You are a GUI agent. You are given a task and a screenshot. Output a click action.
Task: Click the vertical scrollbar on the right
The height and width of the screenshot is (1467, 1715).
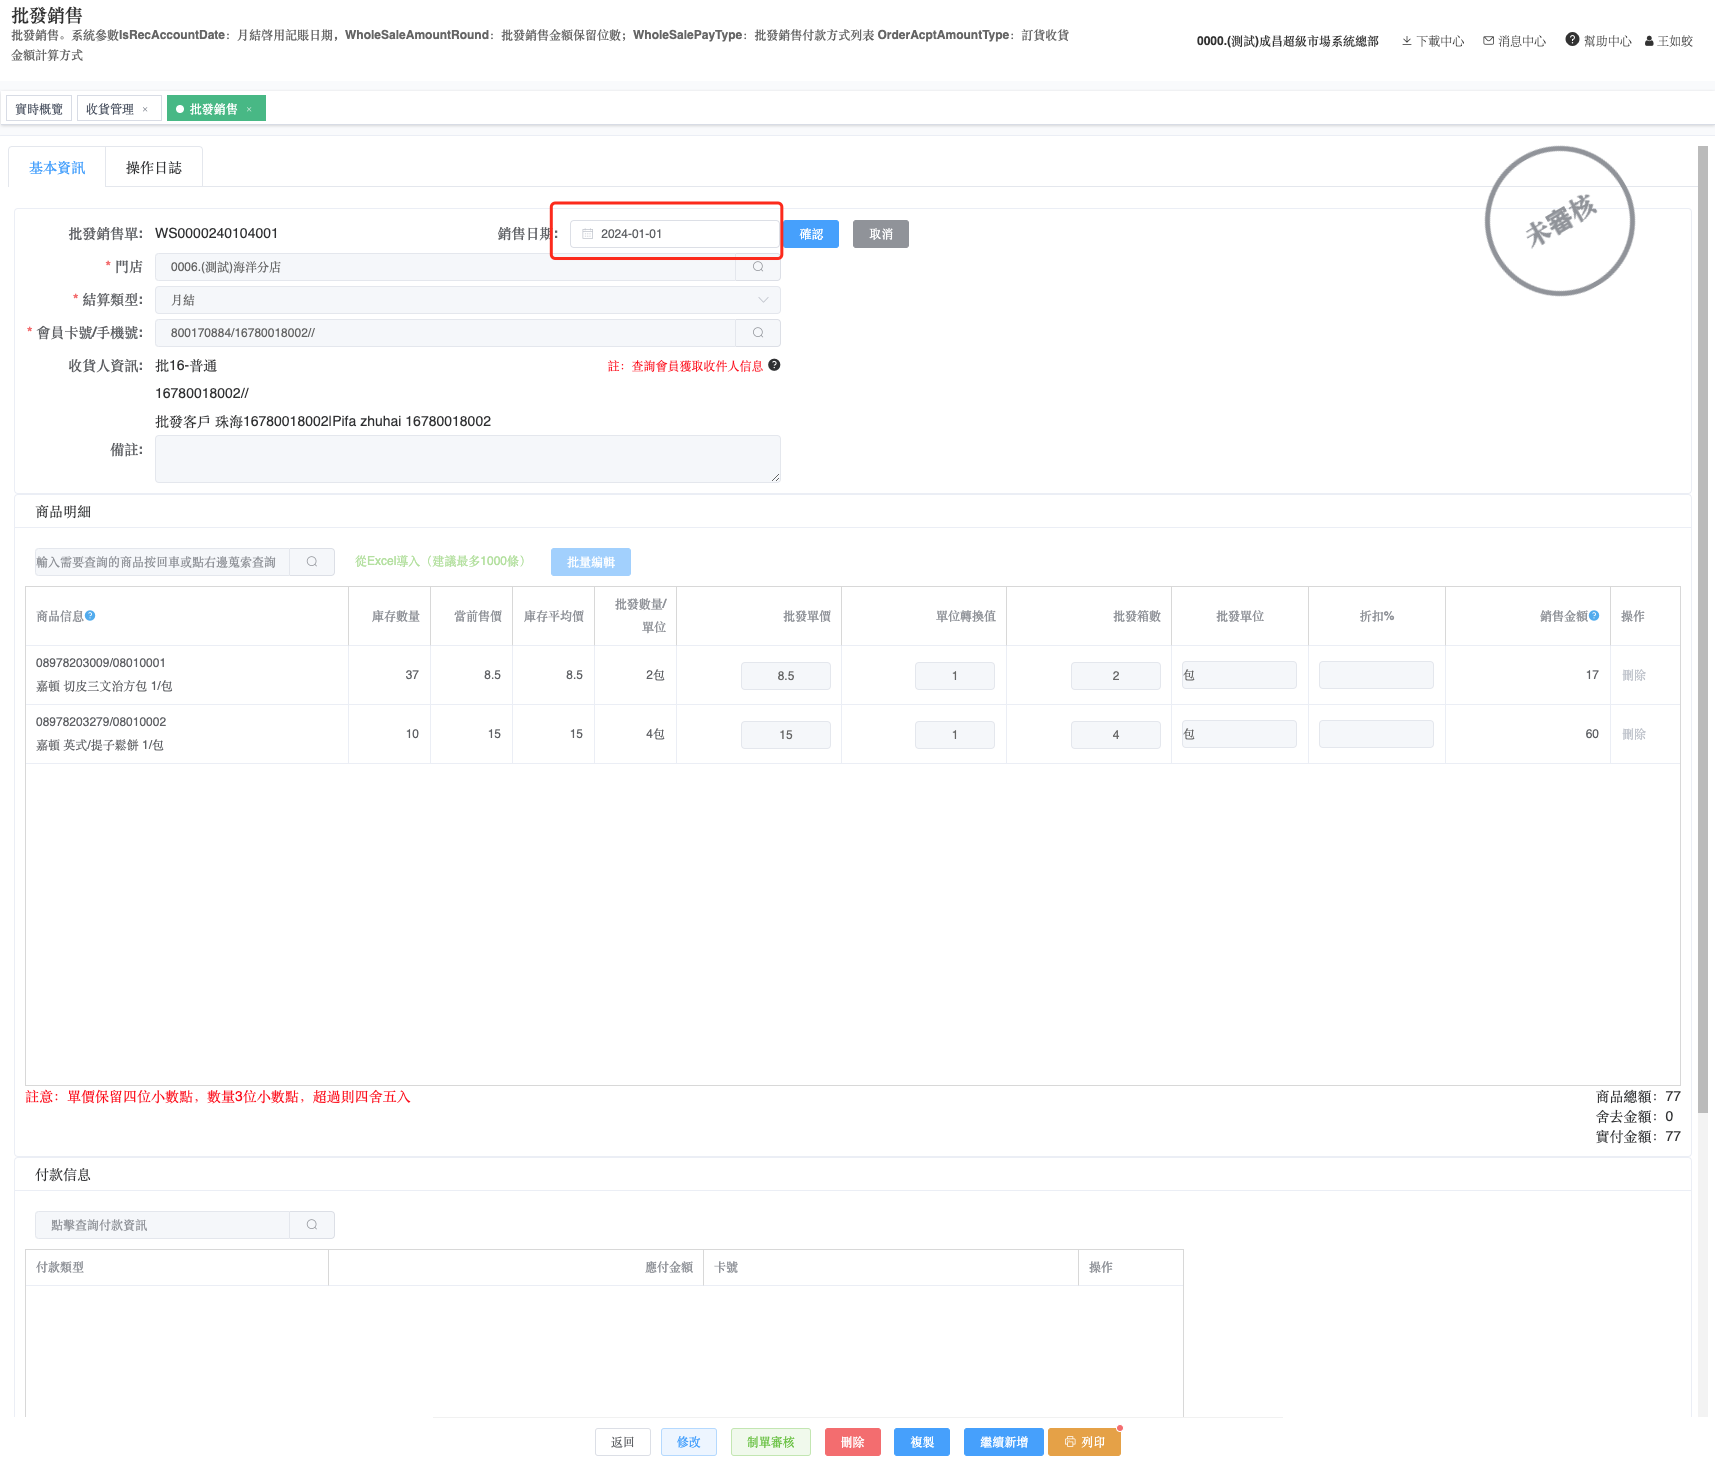1702,600
